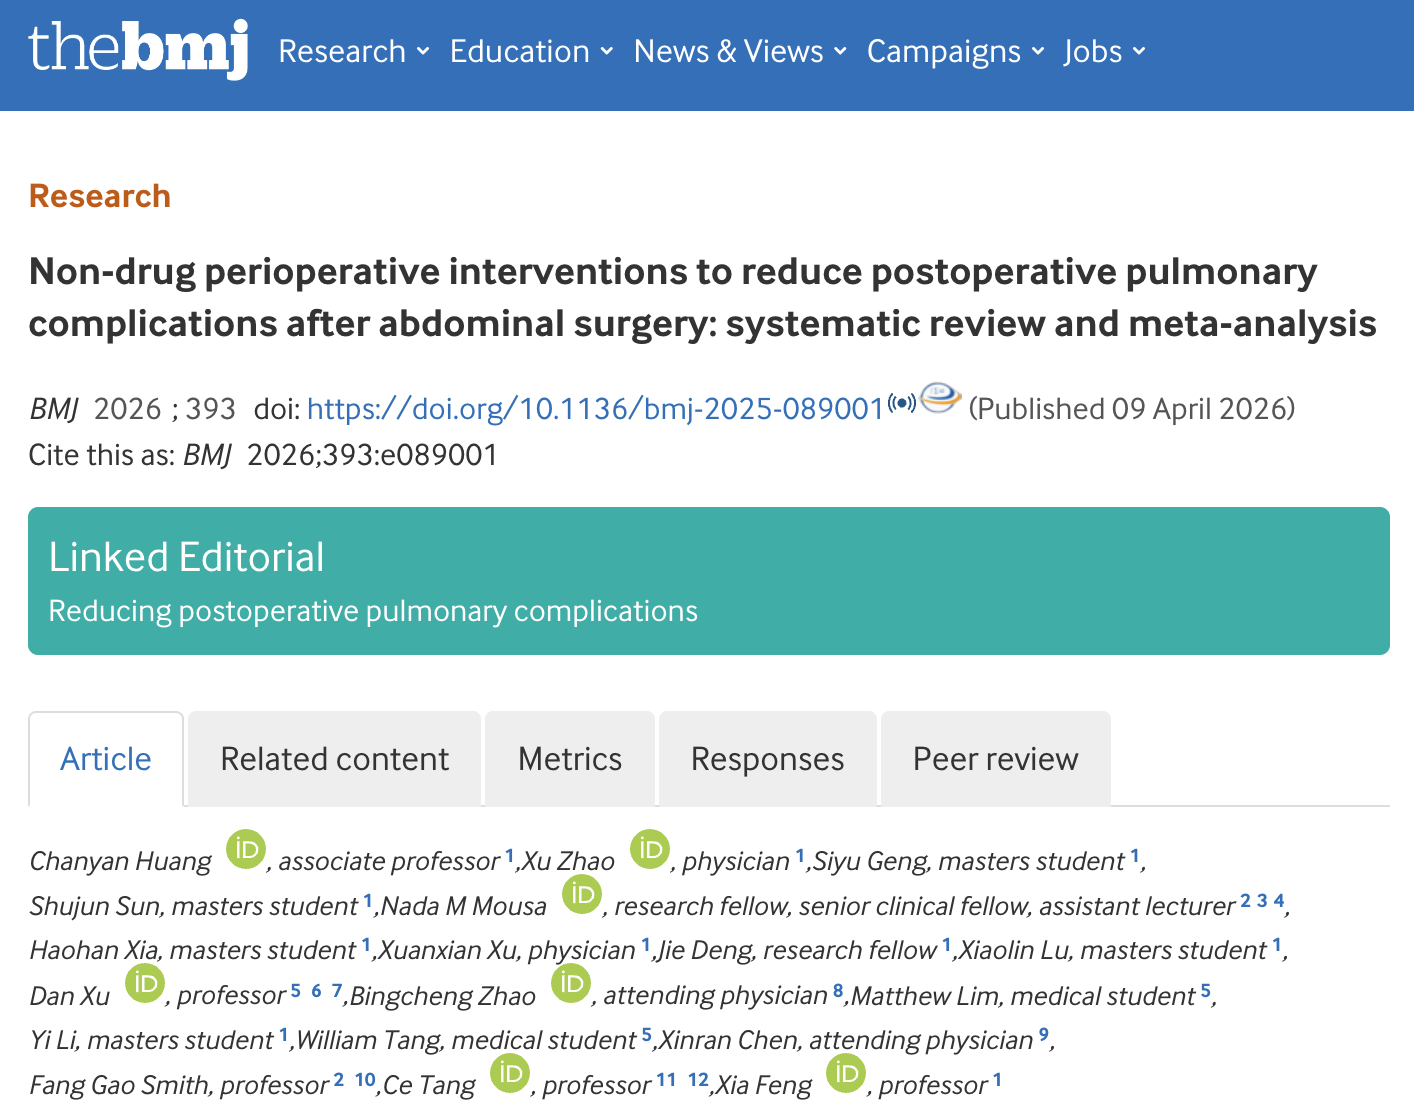The height and width of the screenshot is (1114, 1414).
Task: Expand the Campaigns dropdown menu
Action: tap(955, 52)
